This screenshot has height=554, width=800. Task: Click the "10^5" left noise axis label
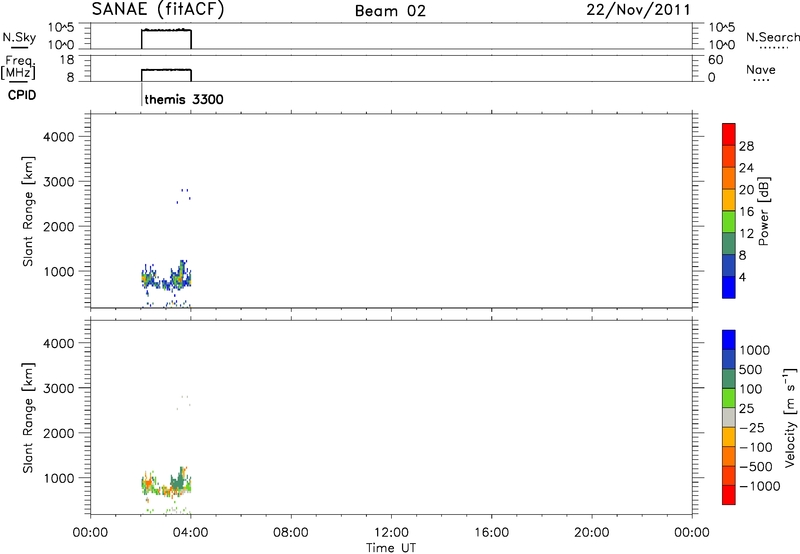(61, 28)
